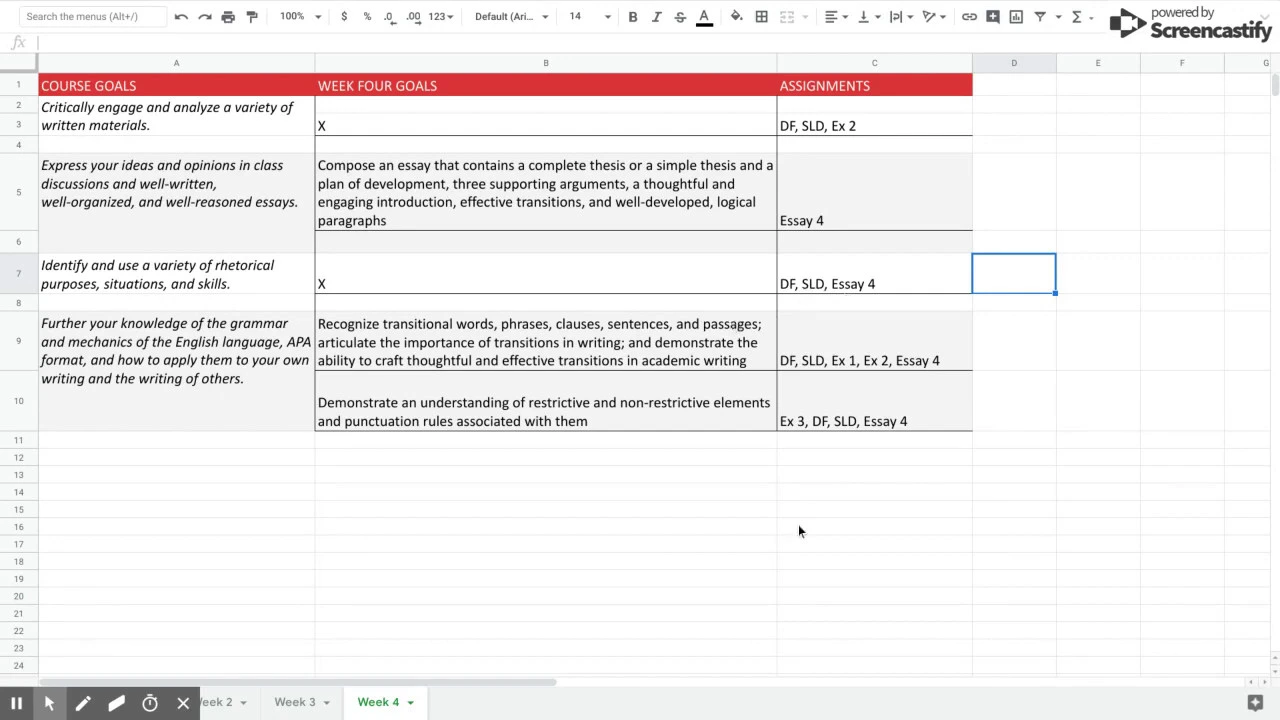Select the Critically engage and analyze cell
This screenshot has height=720, width=1280.
[x=177, y=116]
